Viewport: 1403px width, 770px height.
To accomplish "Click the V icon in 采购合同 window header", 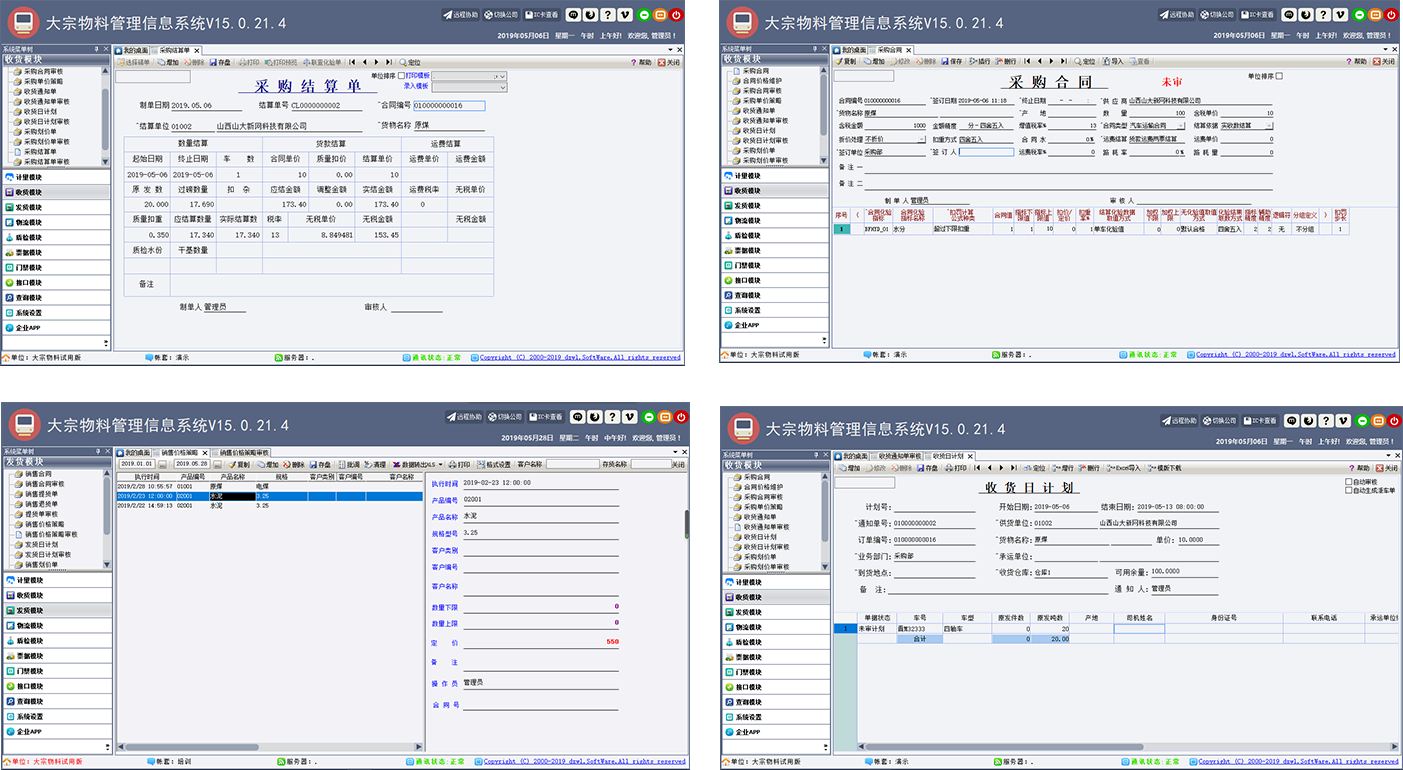I will click(1342, 15).
